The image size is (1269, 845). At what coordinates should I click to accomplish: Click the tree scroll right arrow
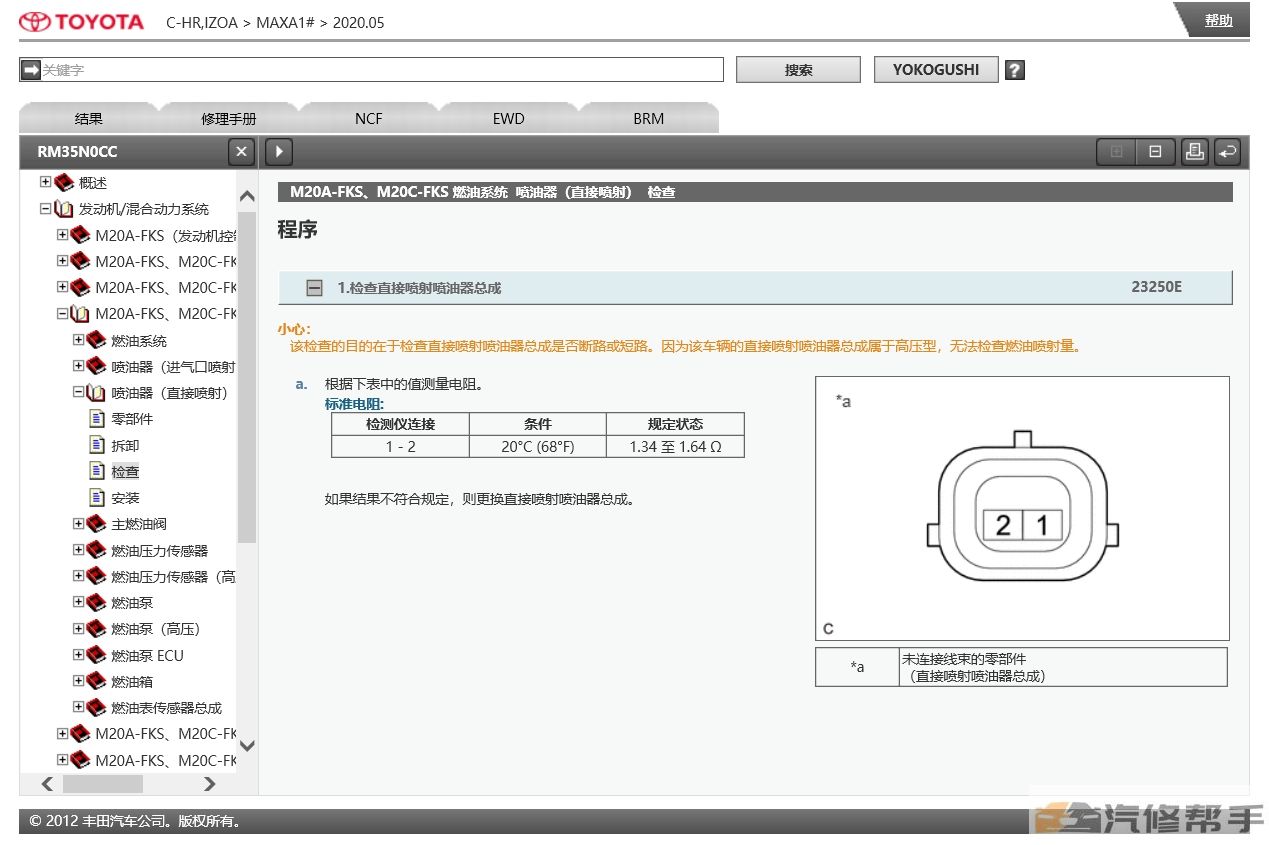point(209,784)
